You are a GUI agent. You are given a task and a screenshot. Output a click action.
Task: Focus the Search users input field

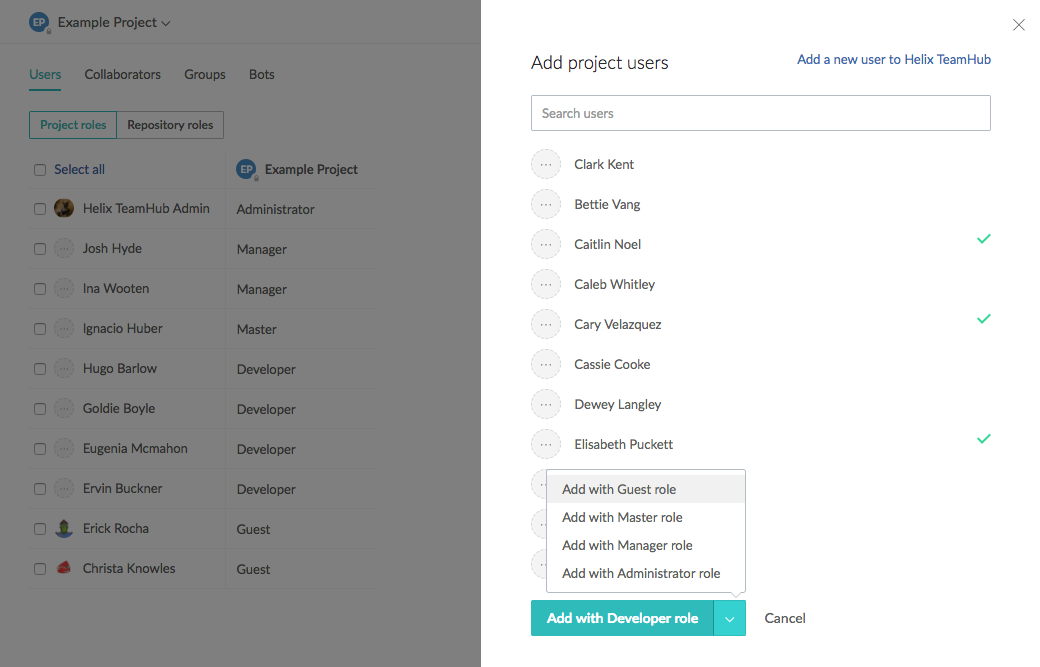760,113
